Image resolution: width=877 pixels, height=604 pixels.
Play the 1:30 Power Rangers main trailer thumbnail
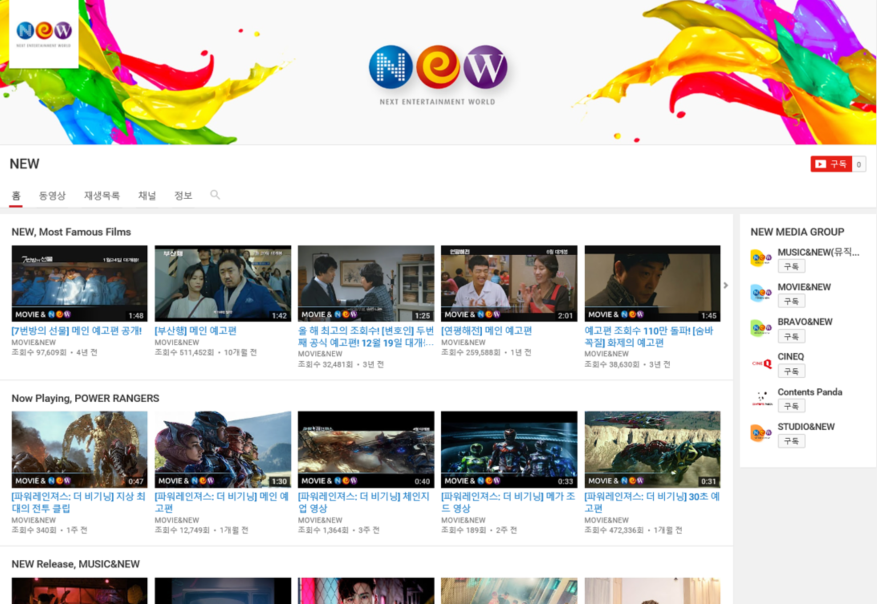tap(223, 449)
